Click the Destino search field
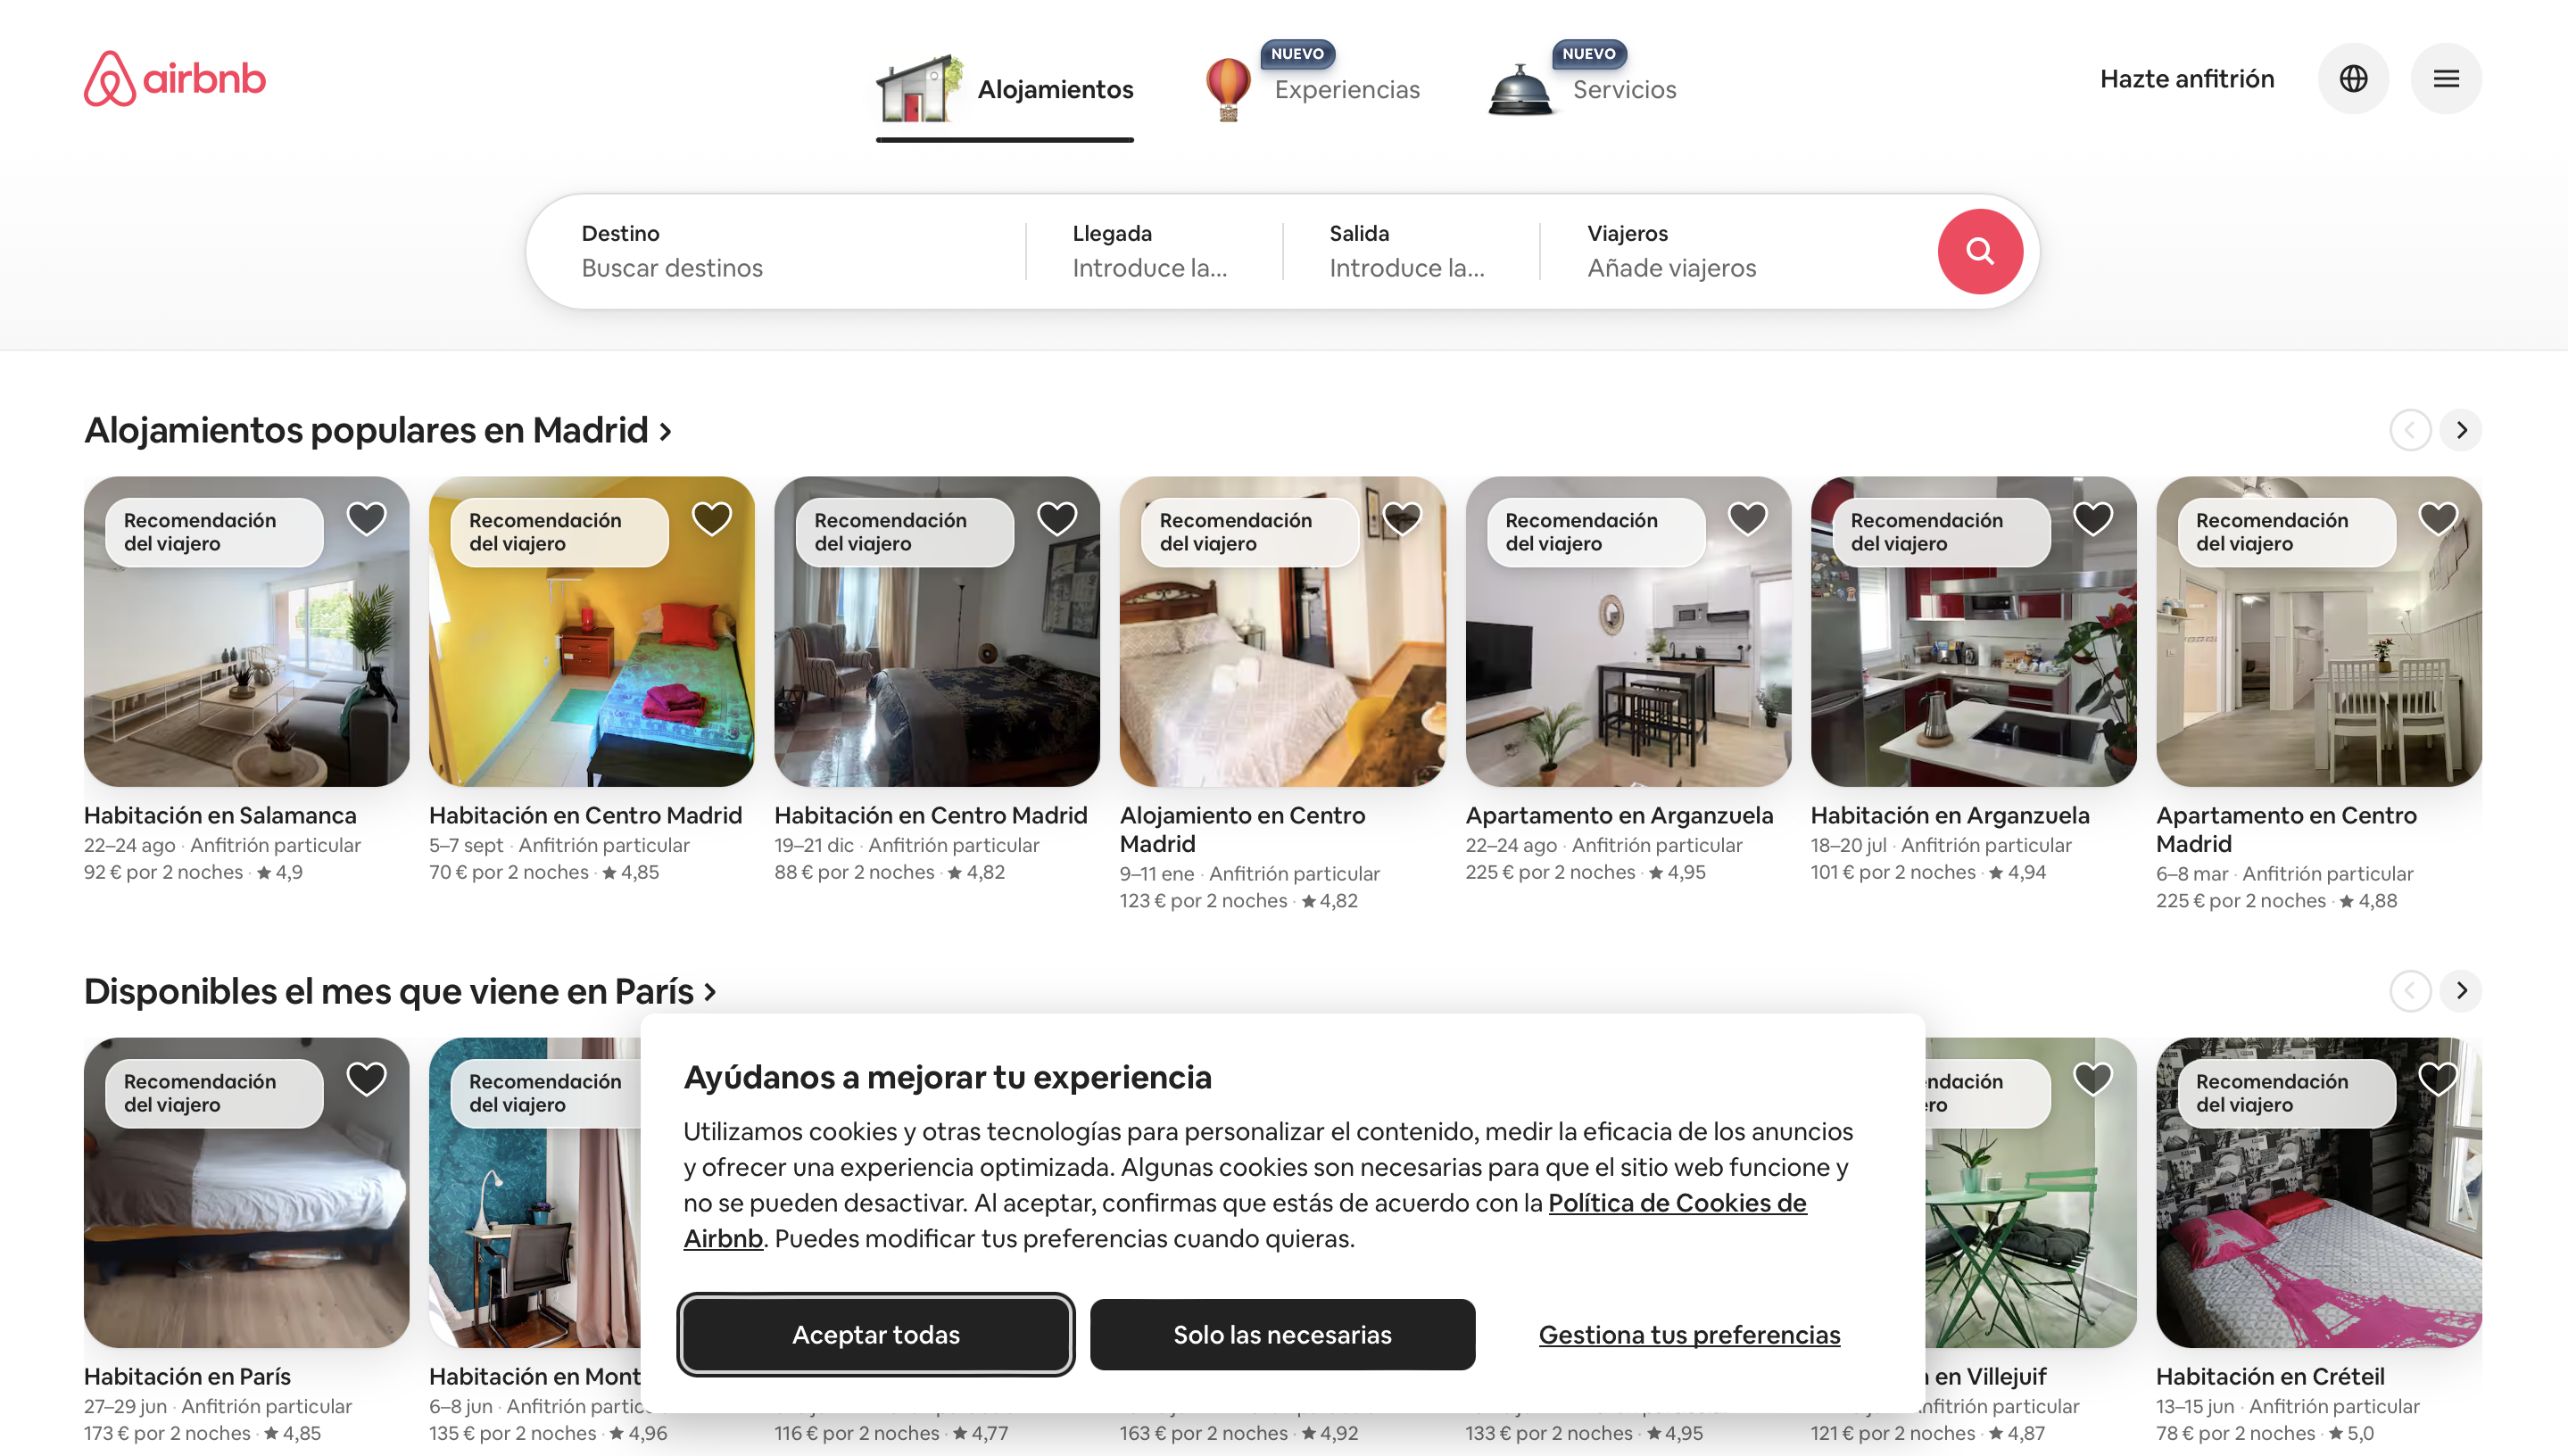Viewport: 2568px width, 1456px height. (x=776, y=251)
